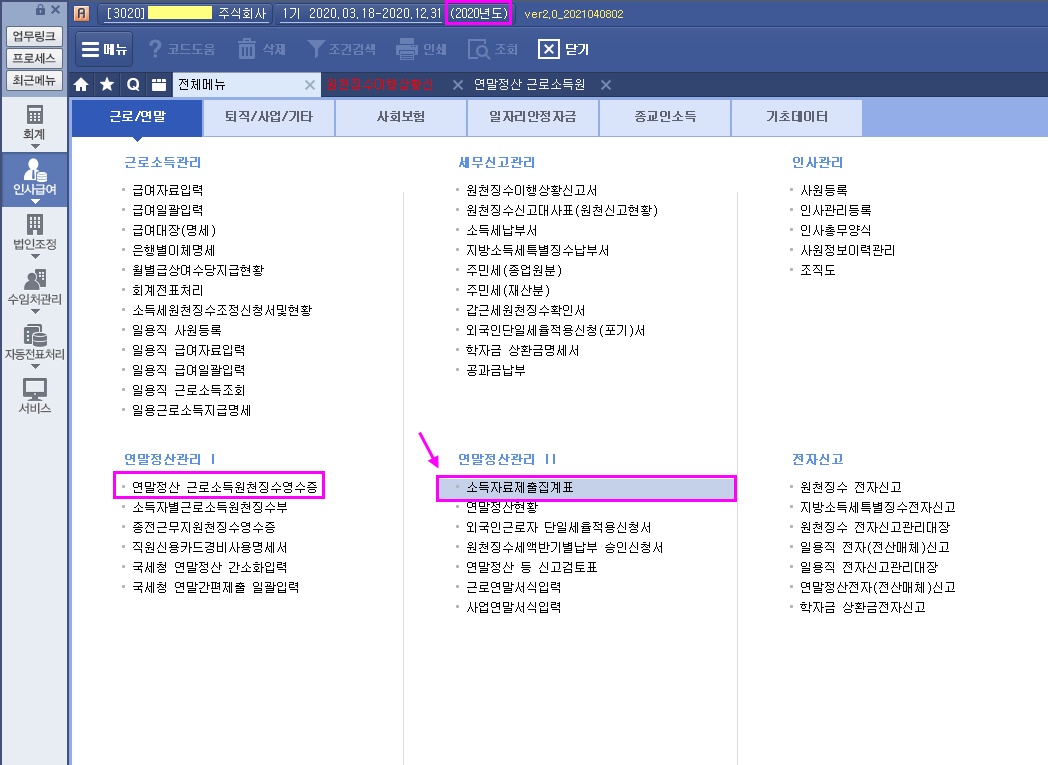
Task: Close the 원천징수이행상황신 tab
Action: point(457,85)
